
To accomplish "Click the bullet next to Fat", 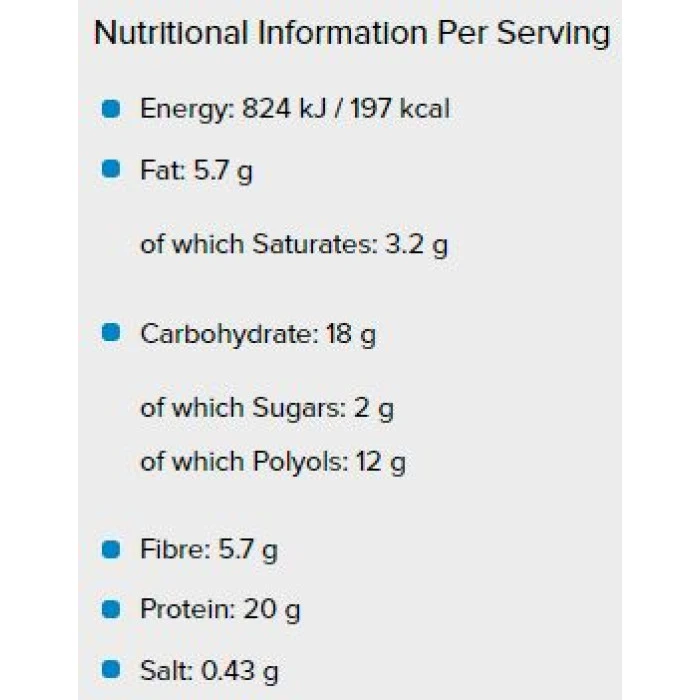I will pyautogui.click(x=111, y=169).
